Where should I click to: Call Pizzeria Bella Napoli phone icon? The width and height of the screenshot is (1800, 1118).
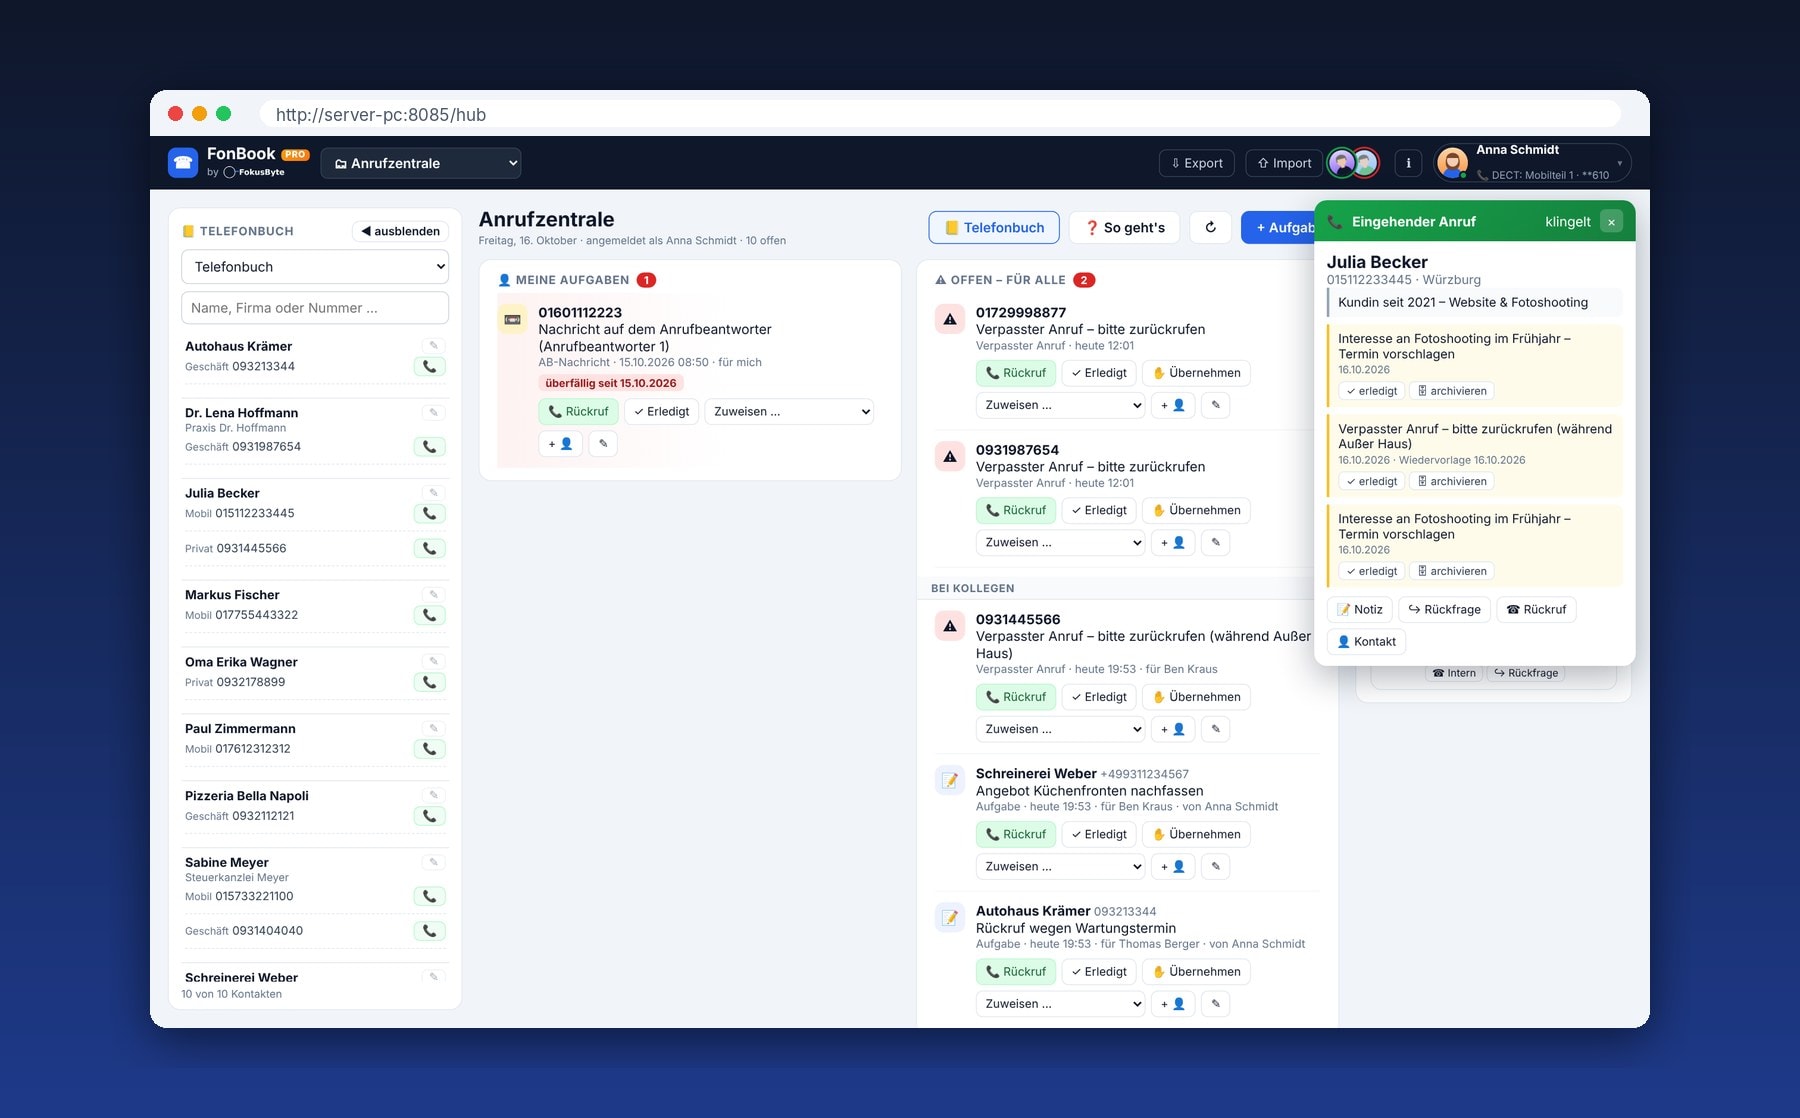point(429,817)
